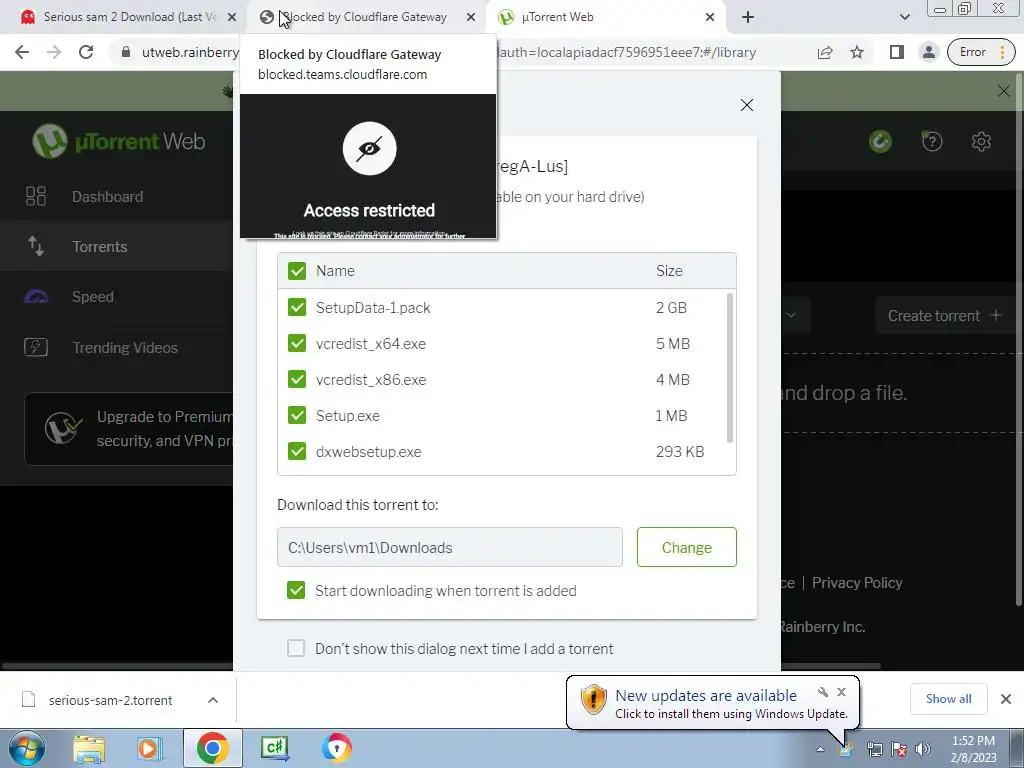Open the tab search dropdown arrow
The image size is (1024, 768).
[x=904, y=17]
